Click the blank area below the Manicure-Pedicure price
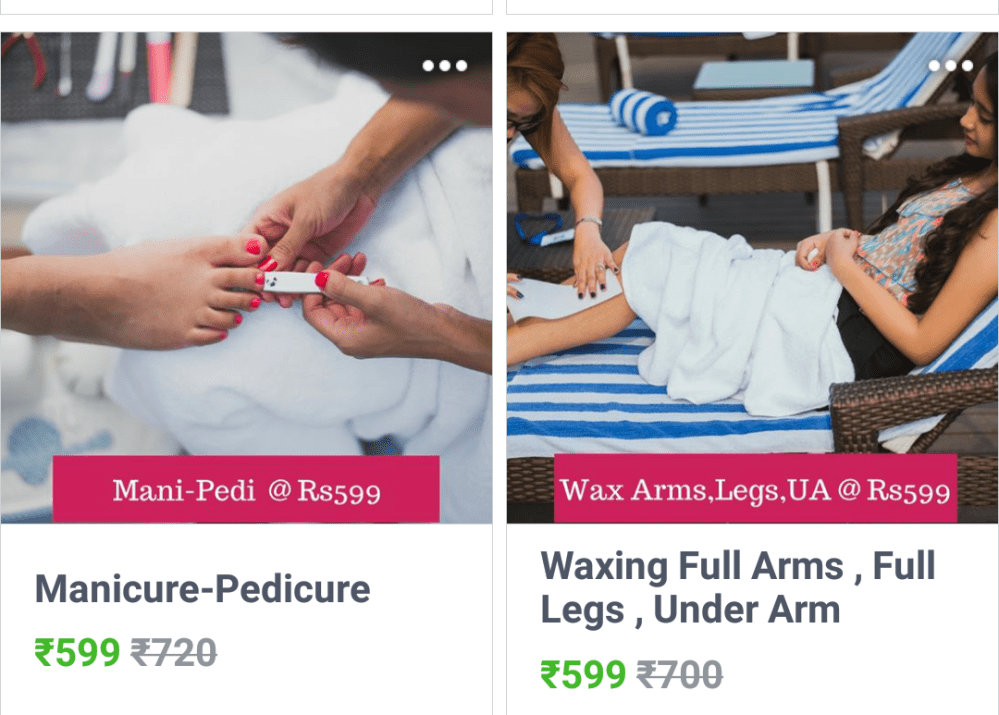999x715 pixels. pos(246,695)
